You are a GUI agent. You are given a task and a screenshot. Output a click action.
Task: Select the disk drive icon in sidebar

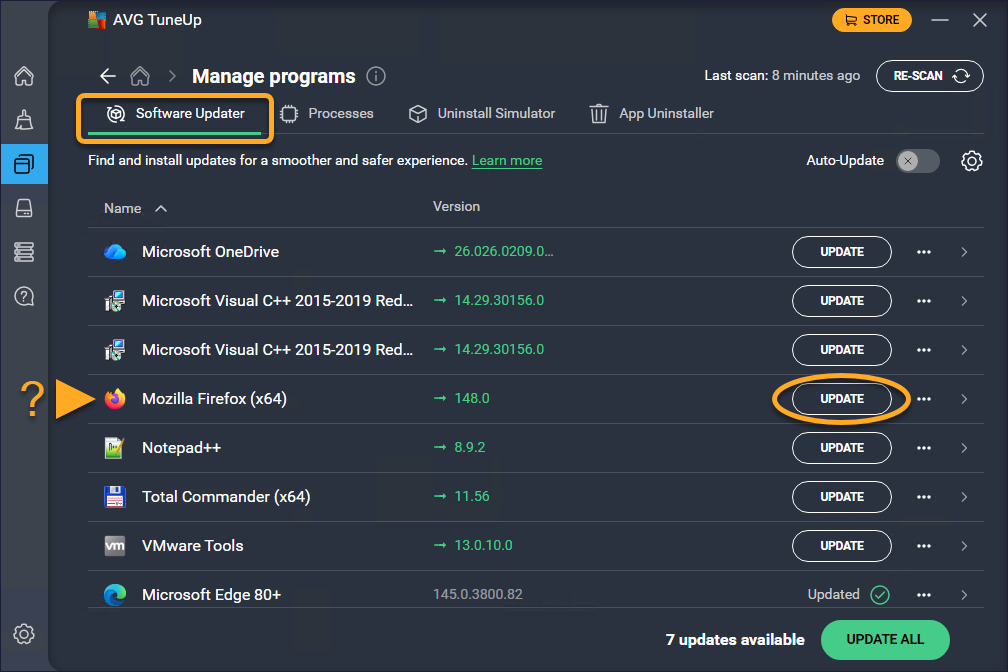tap(24, 208)
